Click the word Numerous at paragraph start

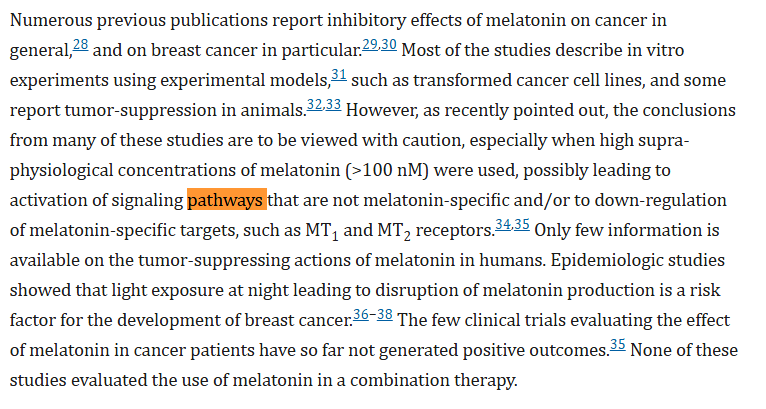point(51,20)
